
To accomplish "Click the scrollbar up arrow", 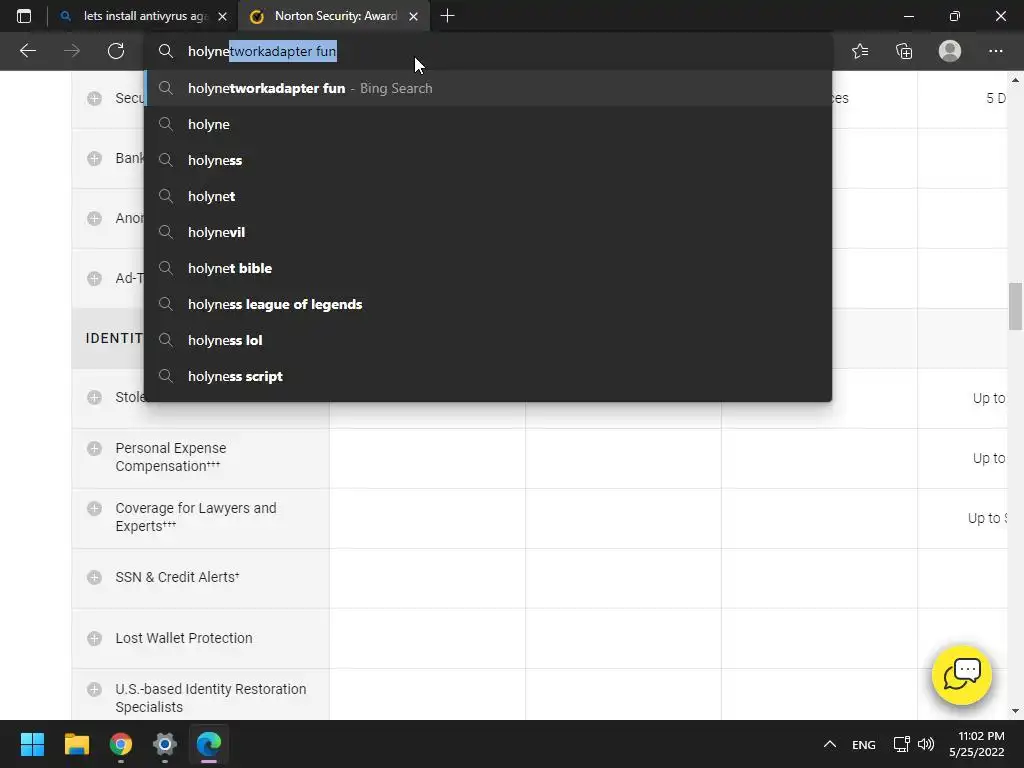I will tap(1015, 80).
